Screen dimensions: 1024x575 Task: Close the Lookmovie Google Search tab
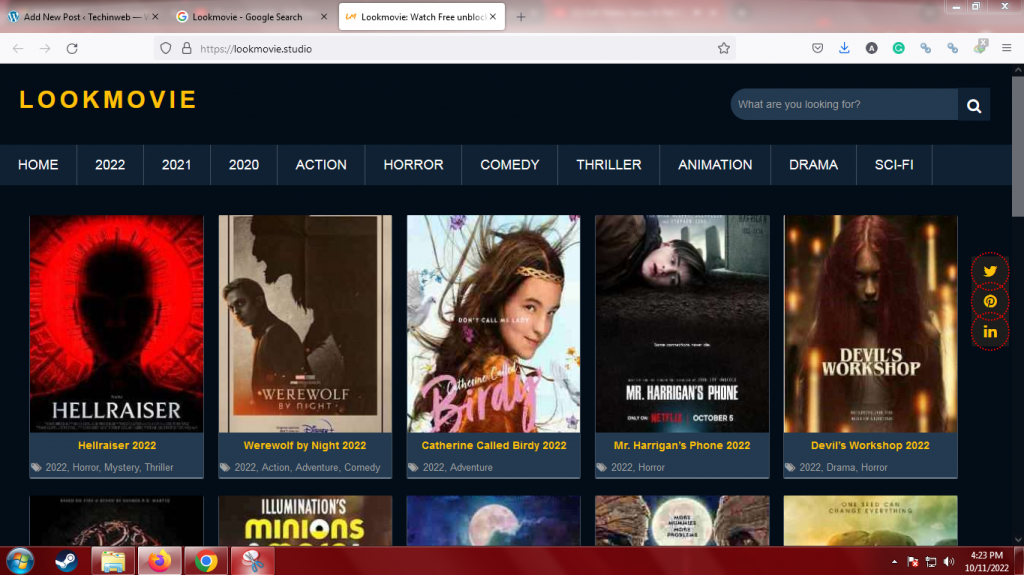coord(324,17)
